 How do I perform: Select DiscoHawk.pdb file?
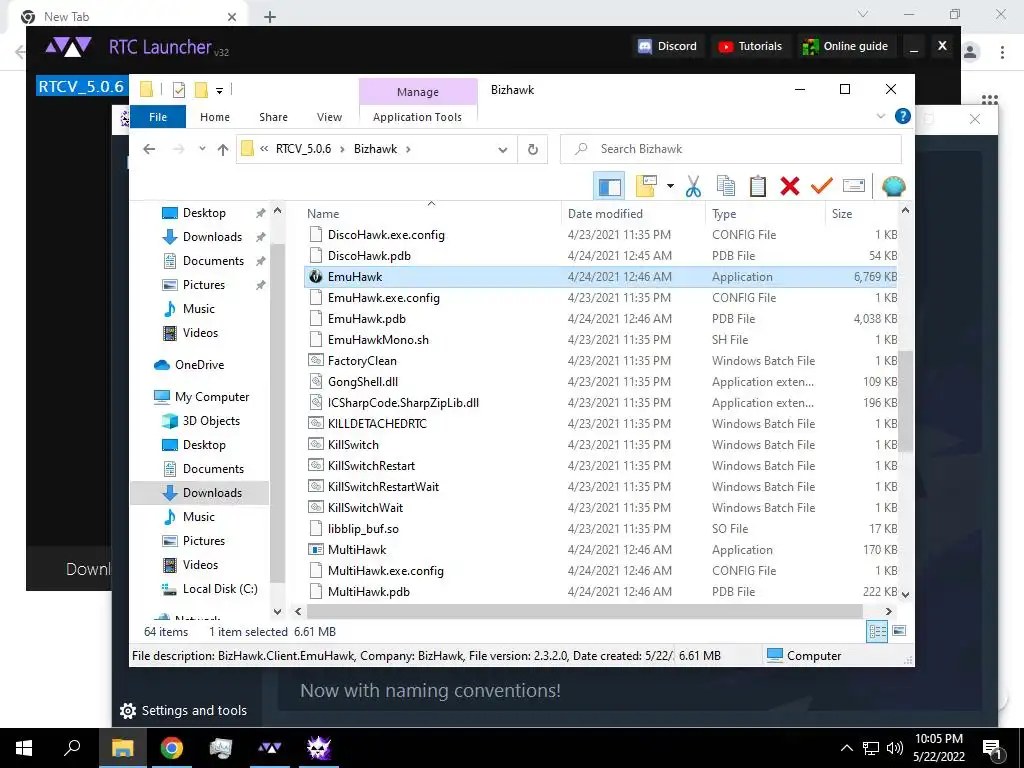[601, 256]
